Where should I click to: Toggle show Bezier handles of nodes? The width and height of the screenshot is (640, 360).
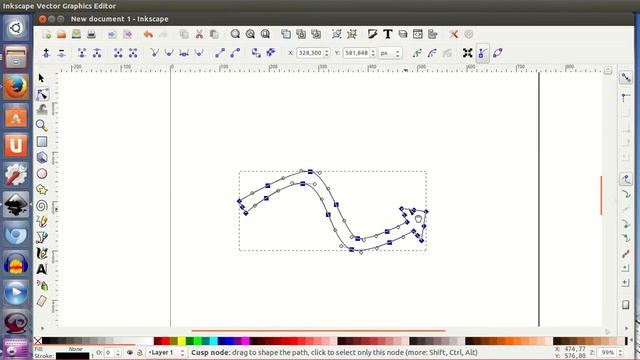(482, 53)
